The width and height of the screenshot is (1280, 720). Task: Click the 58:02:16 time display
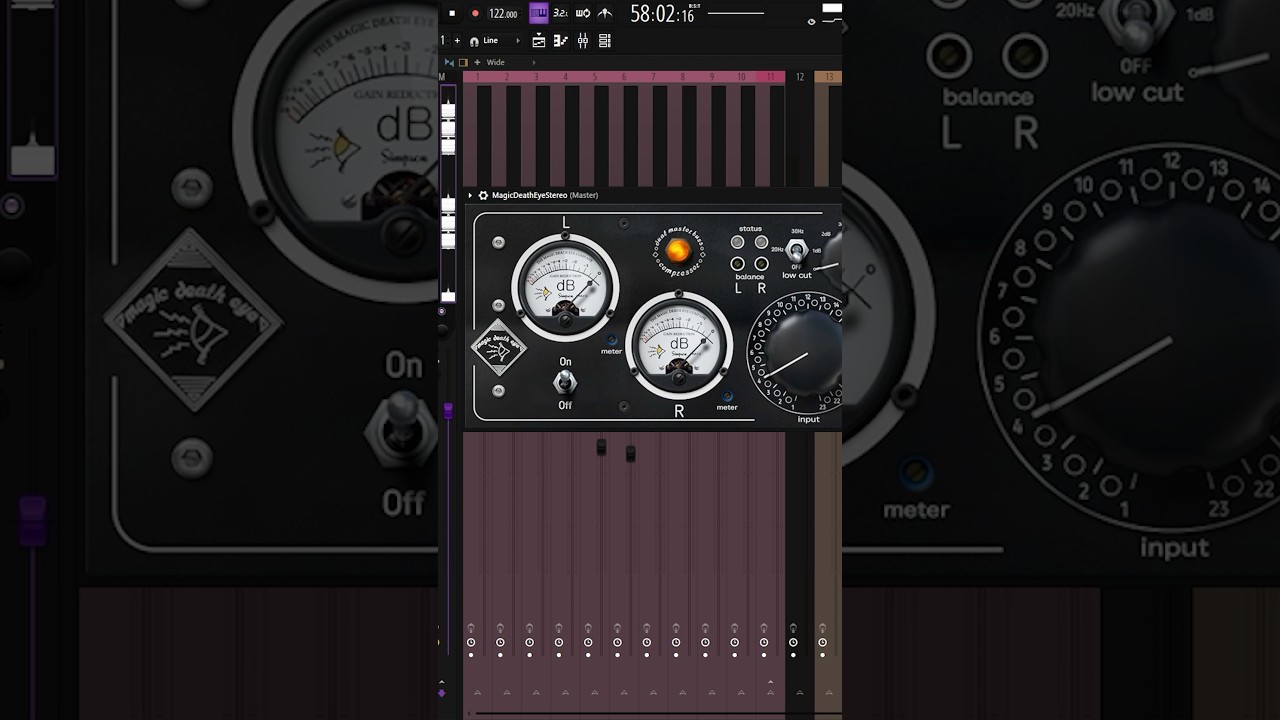[662, 14]
